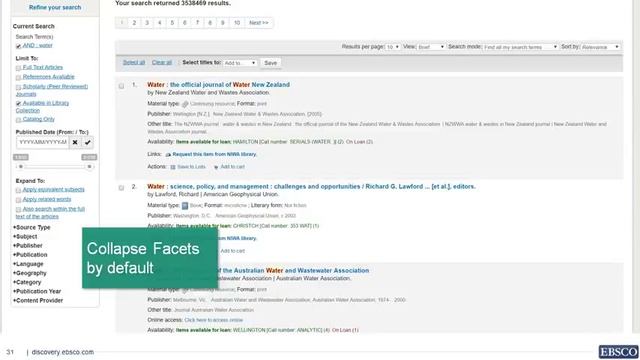Click the Next >> pagination link
Screen dimensions: 640x360
click(x=259, y=23)
